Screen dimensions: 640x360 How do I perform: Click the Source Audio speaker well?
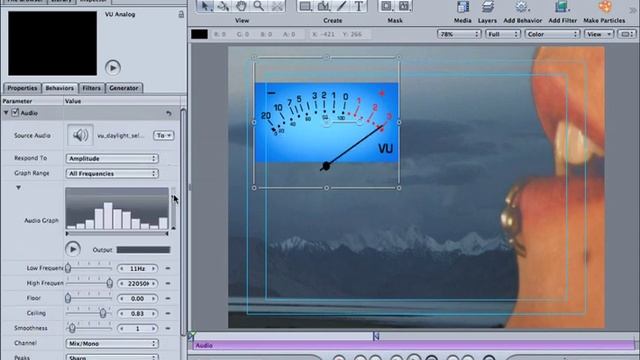pyautogui.click(x=80, y=135)
